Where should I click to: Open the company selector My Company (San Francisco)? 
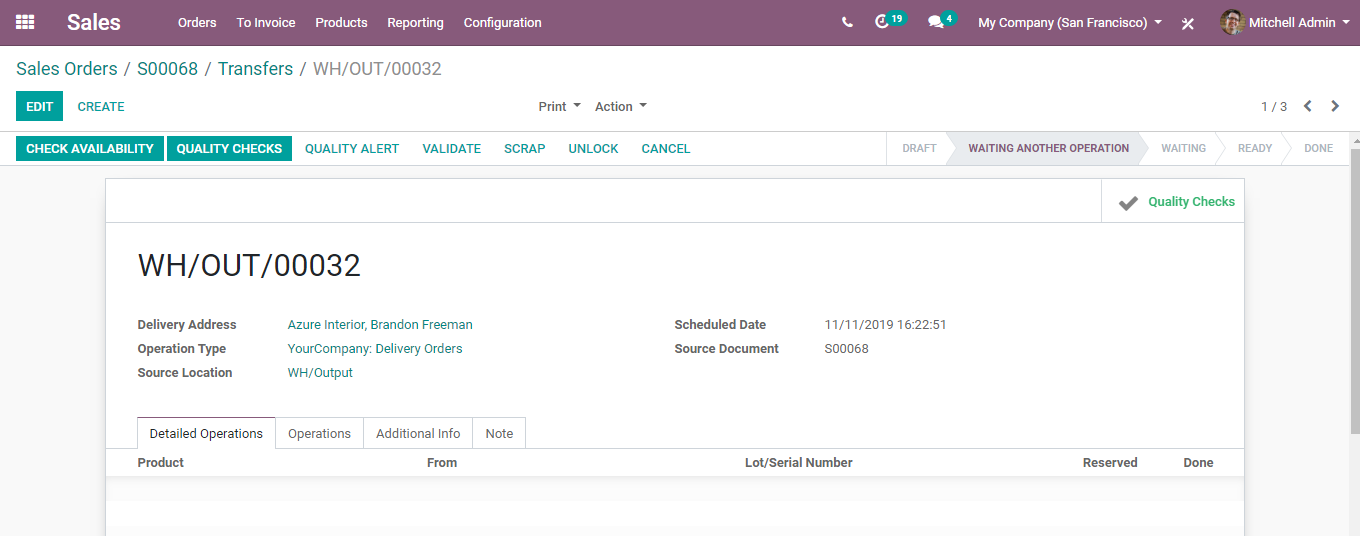tap(1070, 22)
